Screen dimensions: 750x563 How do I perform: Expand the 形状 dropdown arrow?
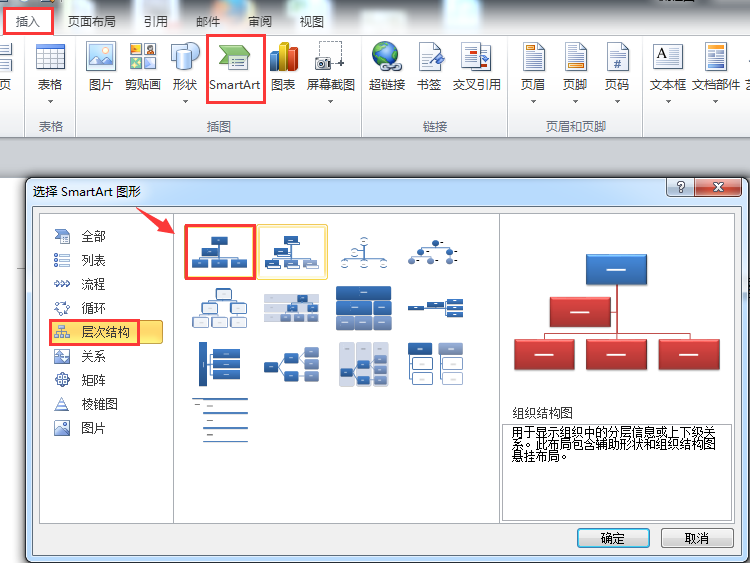tap(185, 101)
